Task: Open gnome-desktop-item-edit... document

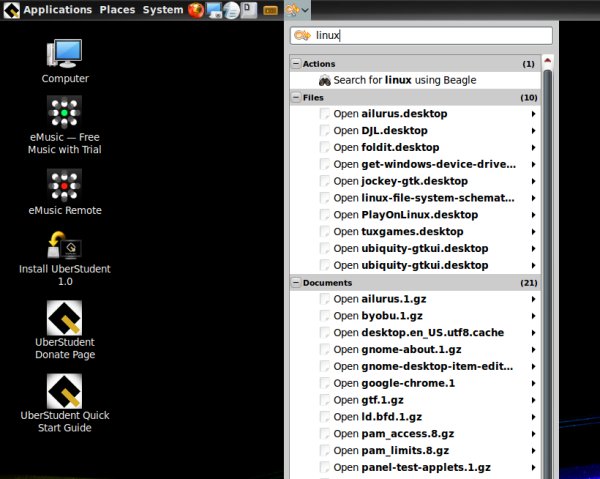Action: pos(415,366)
